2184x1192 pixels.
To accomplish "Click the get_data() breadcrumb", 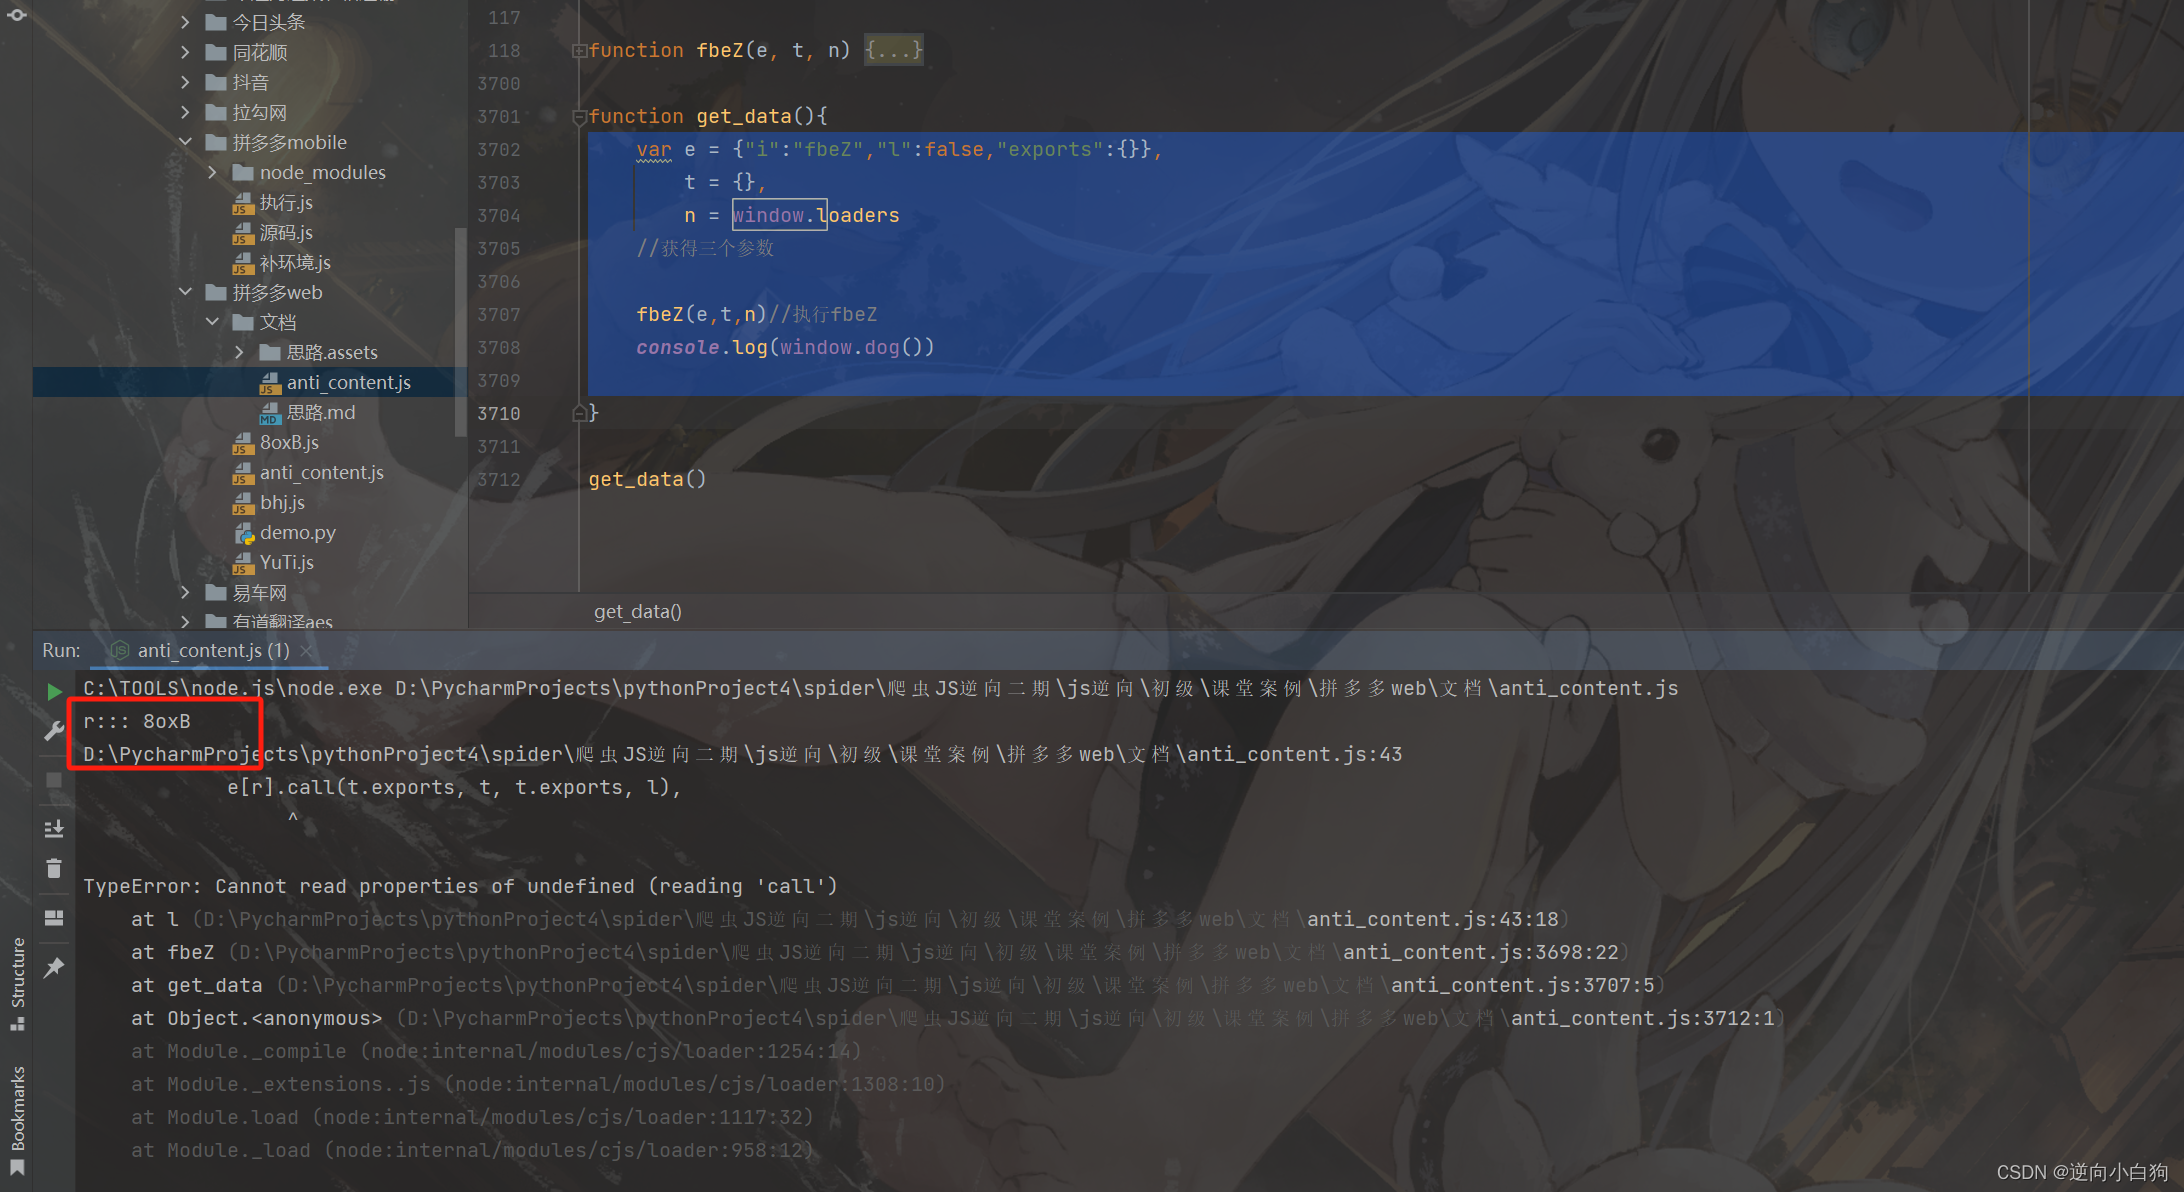I will coord(637,611).
